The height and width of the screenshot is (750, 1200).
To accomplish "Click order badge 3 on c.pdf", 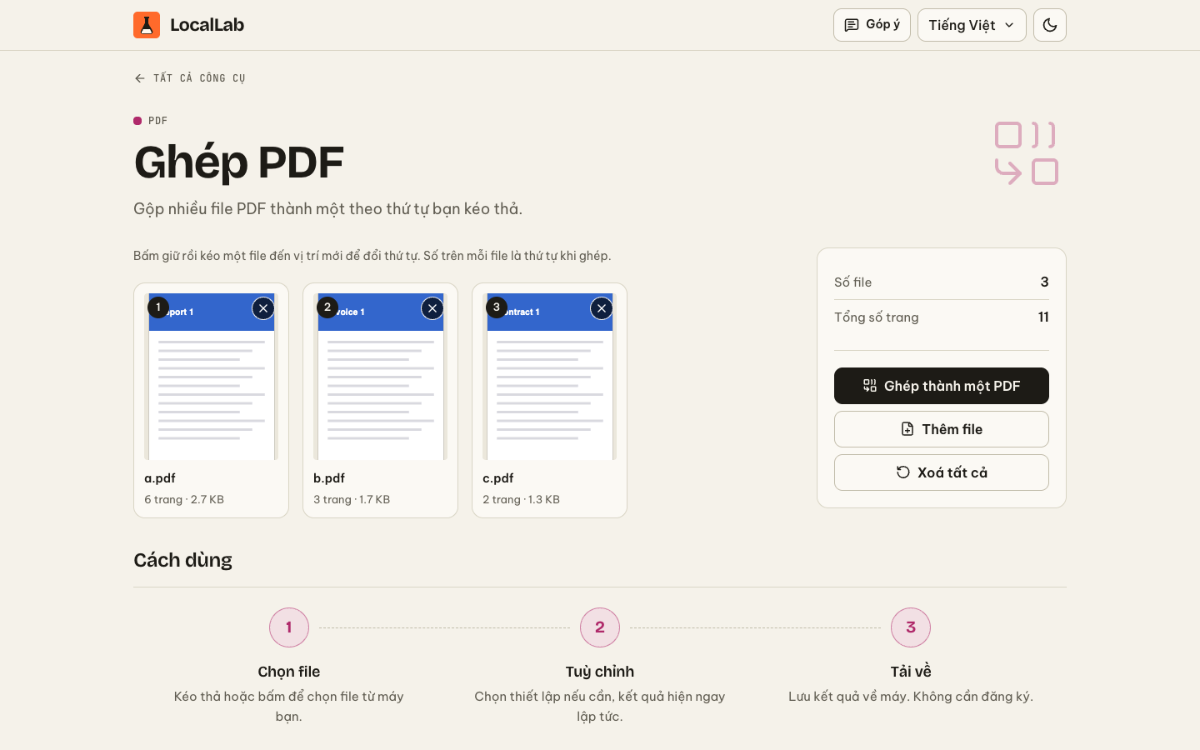I will 497,307.
